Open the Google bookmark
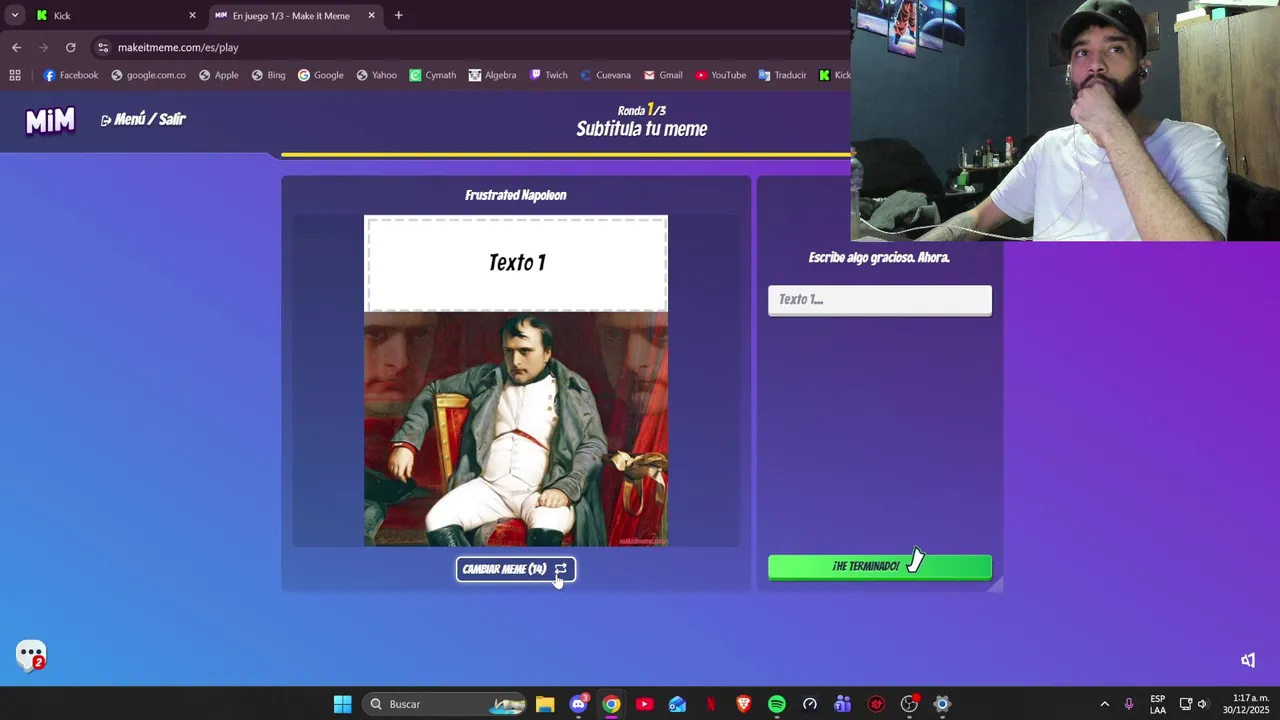 tap(320, 75)
